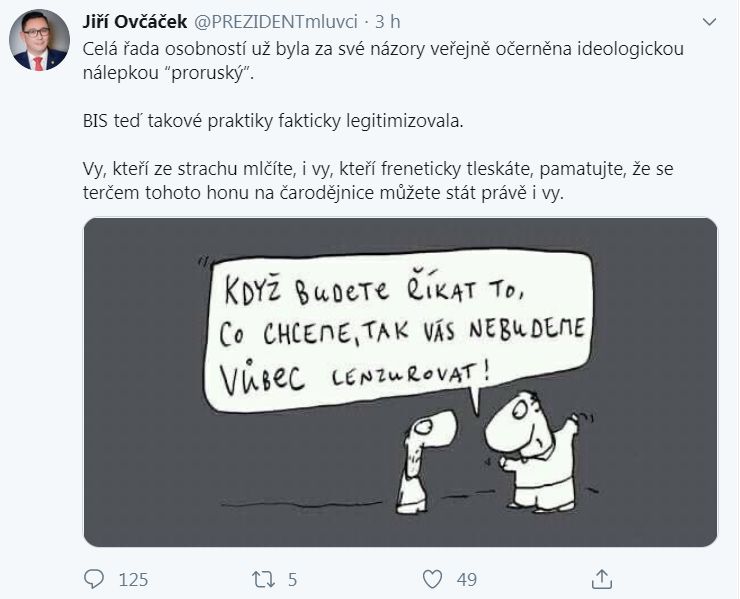Open the @PREZIDENTmluvci handle link

pyautogui.click(x=276, y=22)
